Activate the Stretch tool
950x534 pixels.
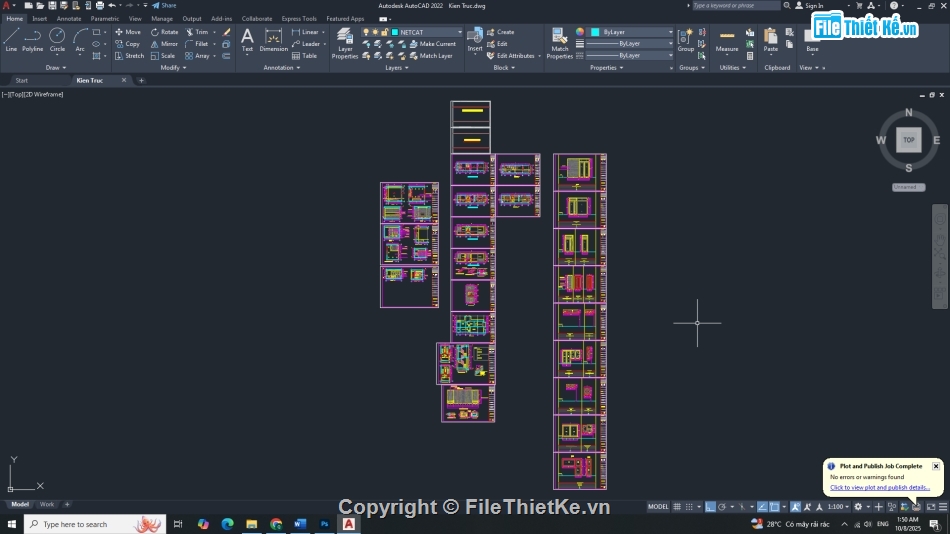click(130, 56)
